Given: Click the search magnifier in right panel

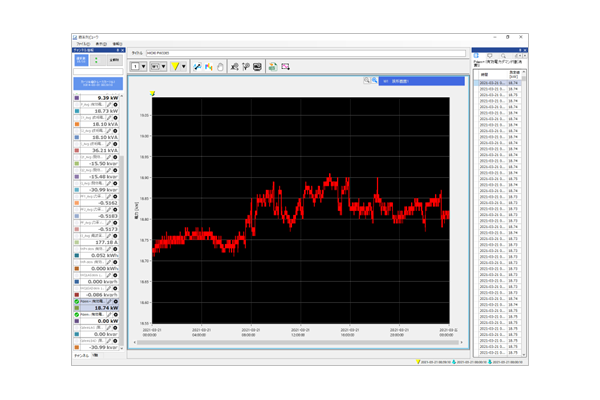Looking at the screenshot, I should point(503,56).
